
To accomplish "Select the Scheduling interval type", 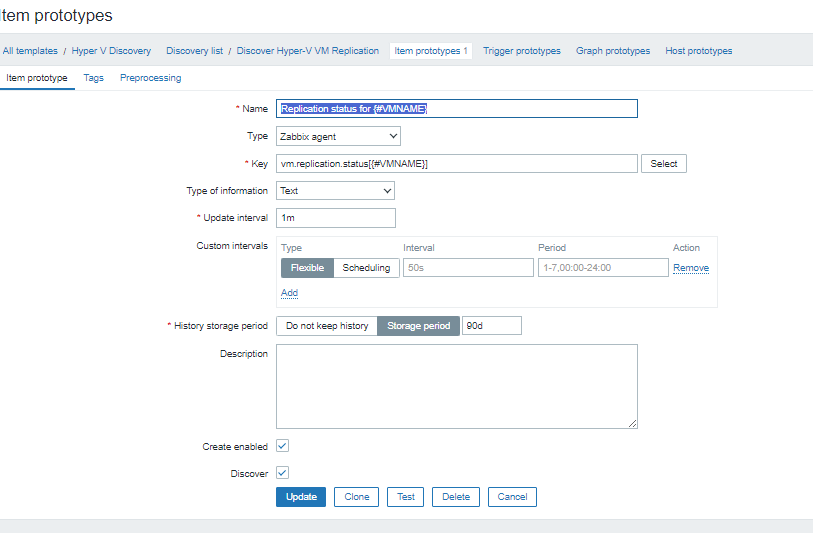I will click(366, 268).
